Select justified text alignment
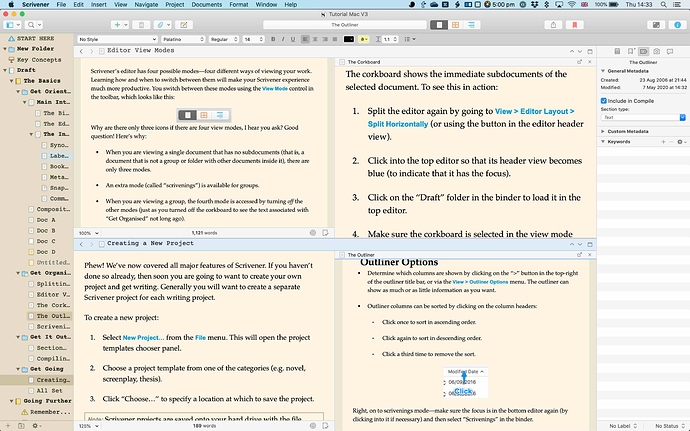The image size is (690, 431). [335, 39]
